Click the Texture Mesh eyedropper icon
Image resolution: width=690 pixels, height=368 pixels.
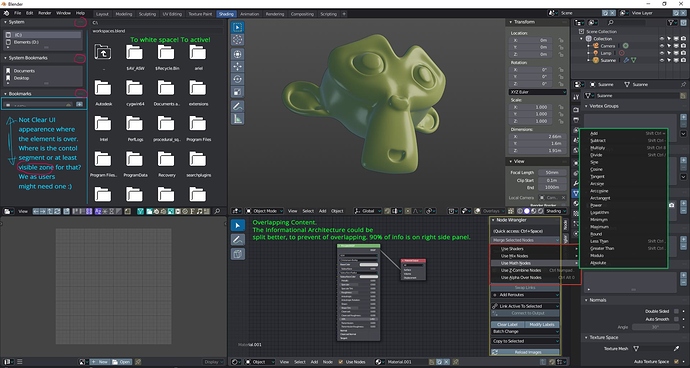[x=676, y=349]
